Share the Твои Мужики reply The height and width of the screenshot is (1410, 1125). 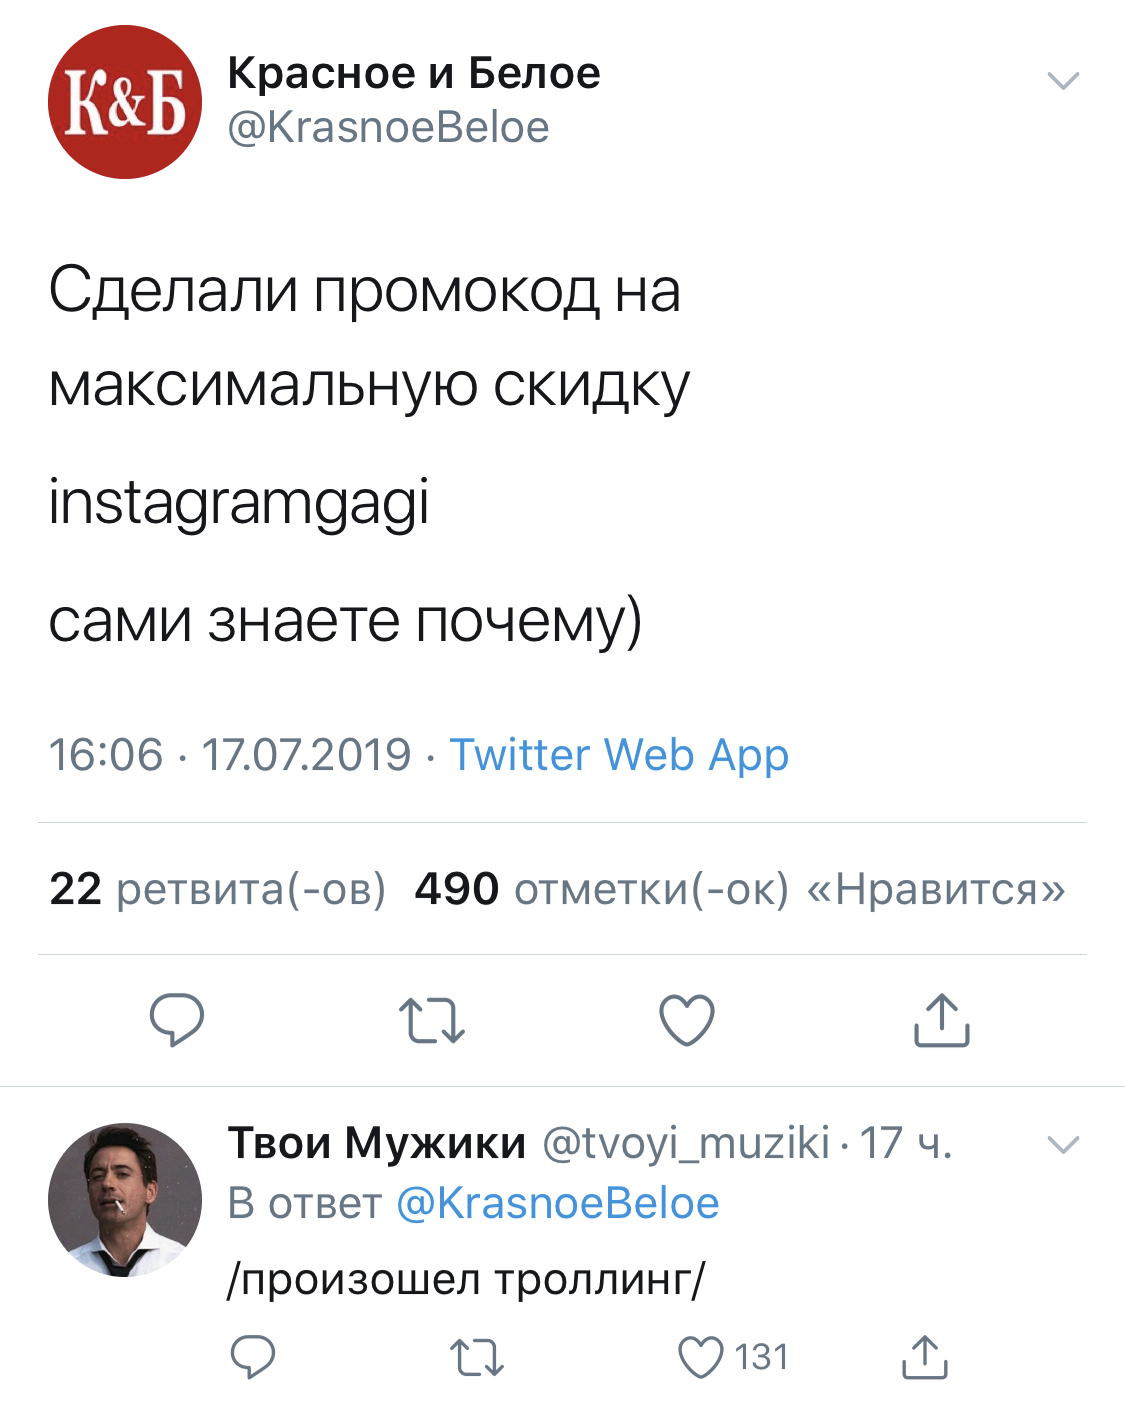(x=925, y=1357)
